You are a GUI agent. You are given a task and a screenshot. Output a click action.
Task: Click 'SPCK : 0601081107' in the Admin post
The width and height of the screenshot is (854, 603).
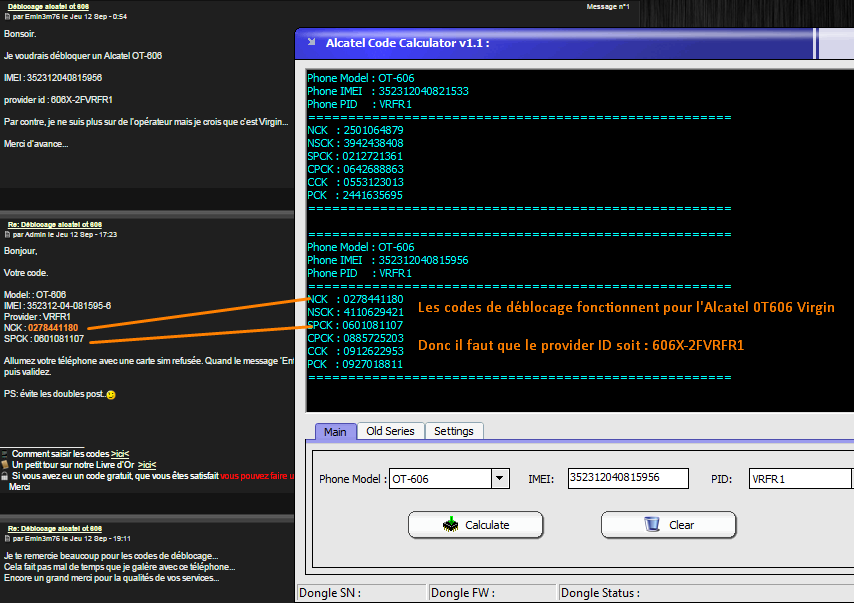coord(44,338)
